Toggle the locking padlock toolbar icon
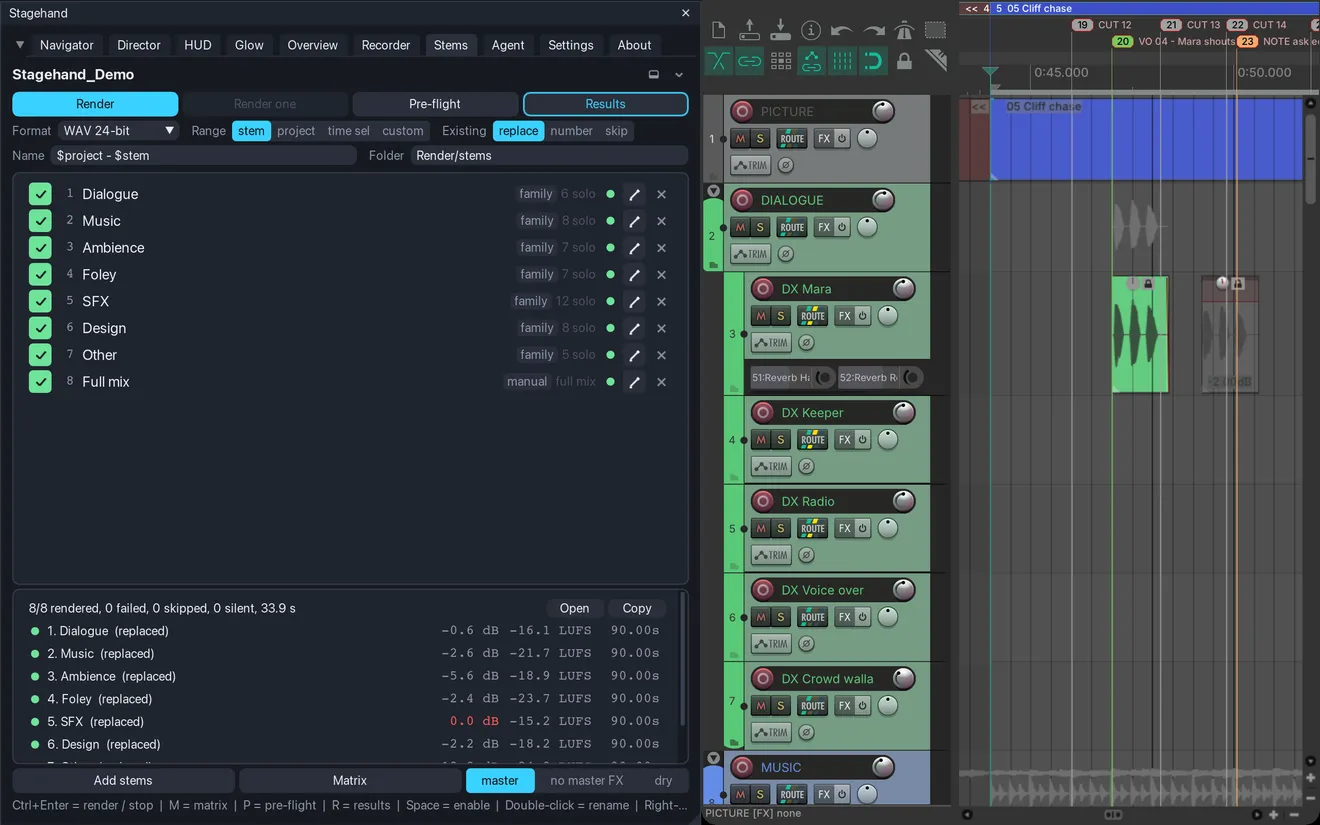 click(x=904, y=61)
